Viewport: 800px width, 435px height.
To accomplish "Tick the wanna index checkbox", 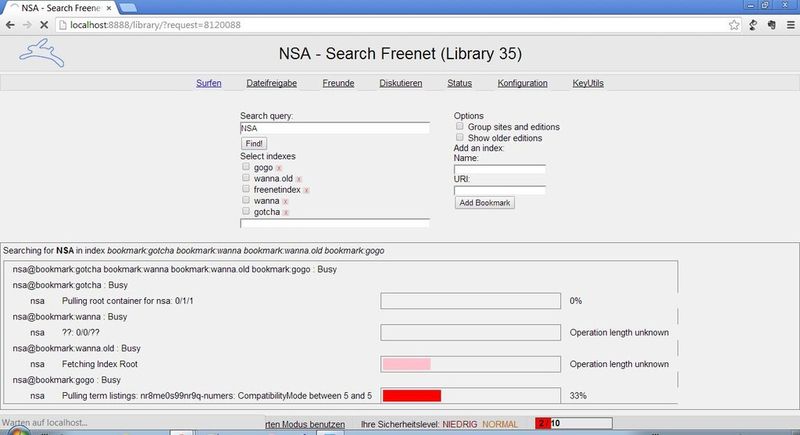I will 246,200.
